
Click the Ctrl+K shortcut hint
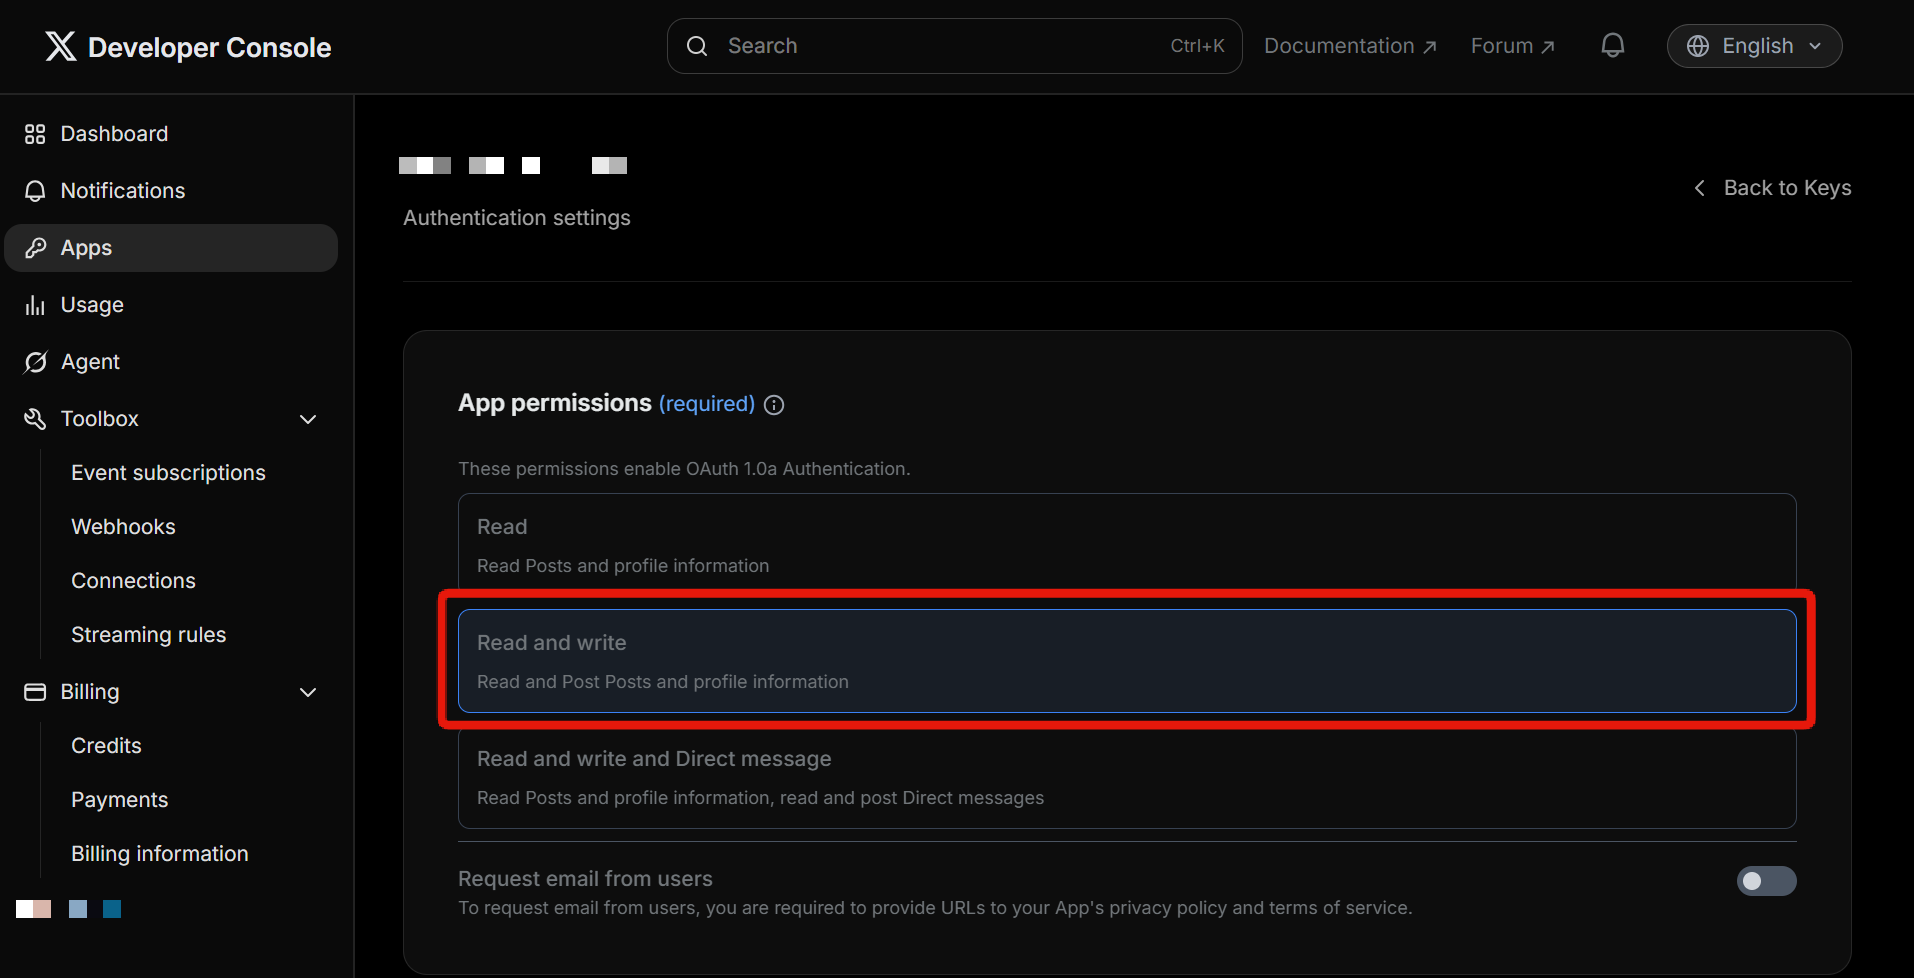tap(1197, 46)
